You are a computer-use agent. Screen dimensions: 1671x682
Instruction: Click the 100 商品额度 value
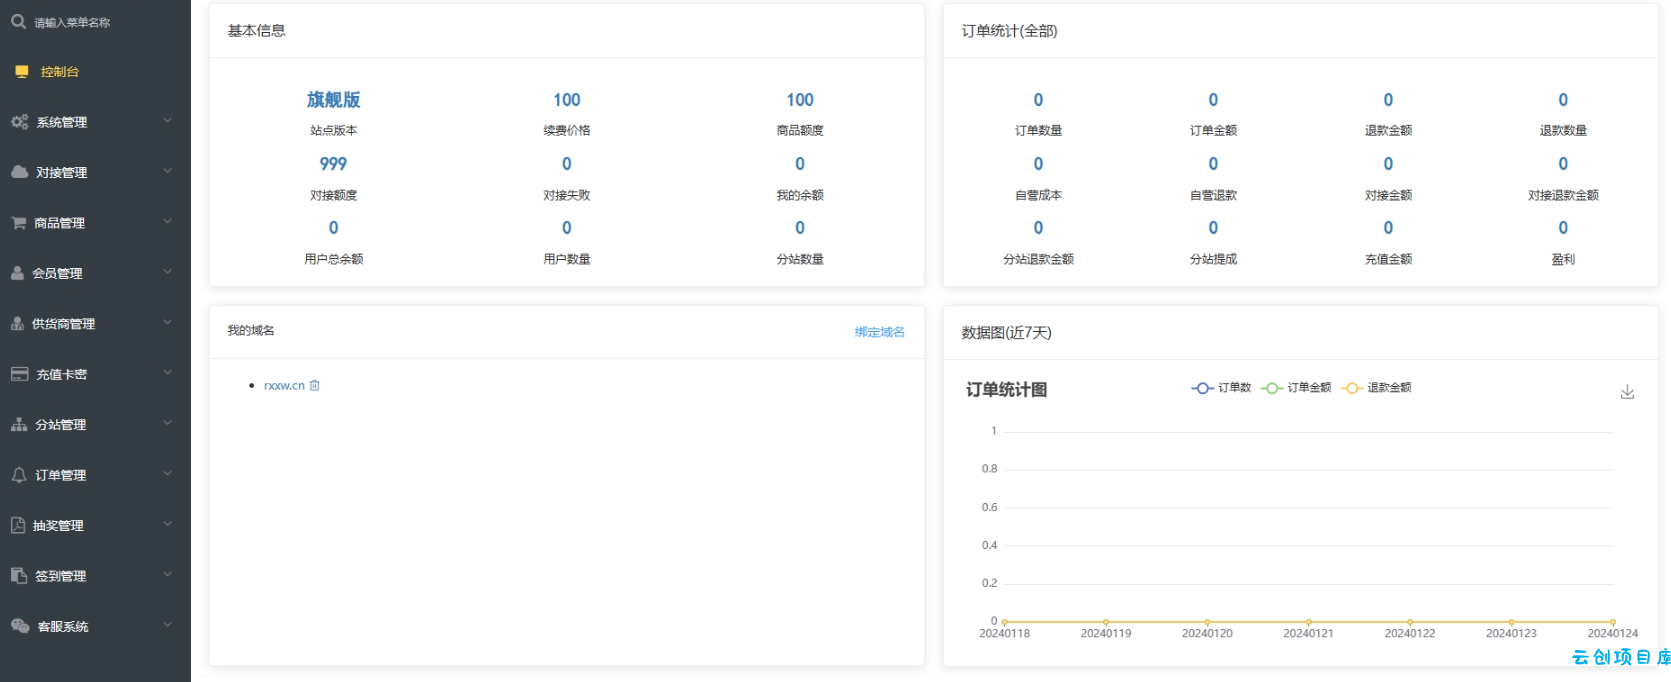pos(800,100)
